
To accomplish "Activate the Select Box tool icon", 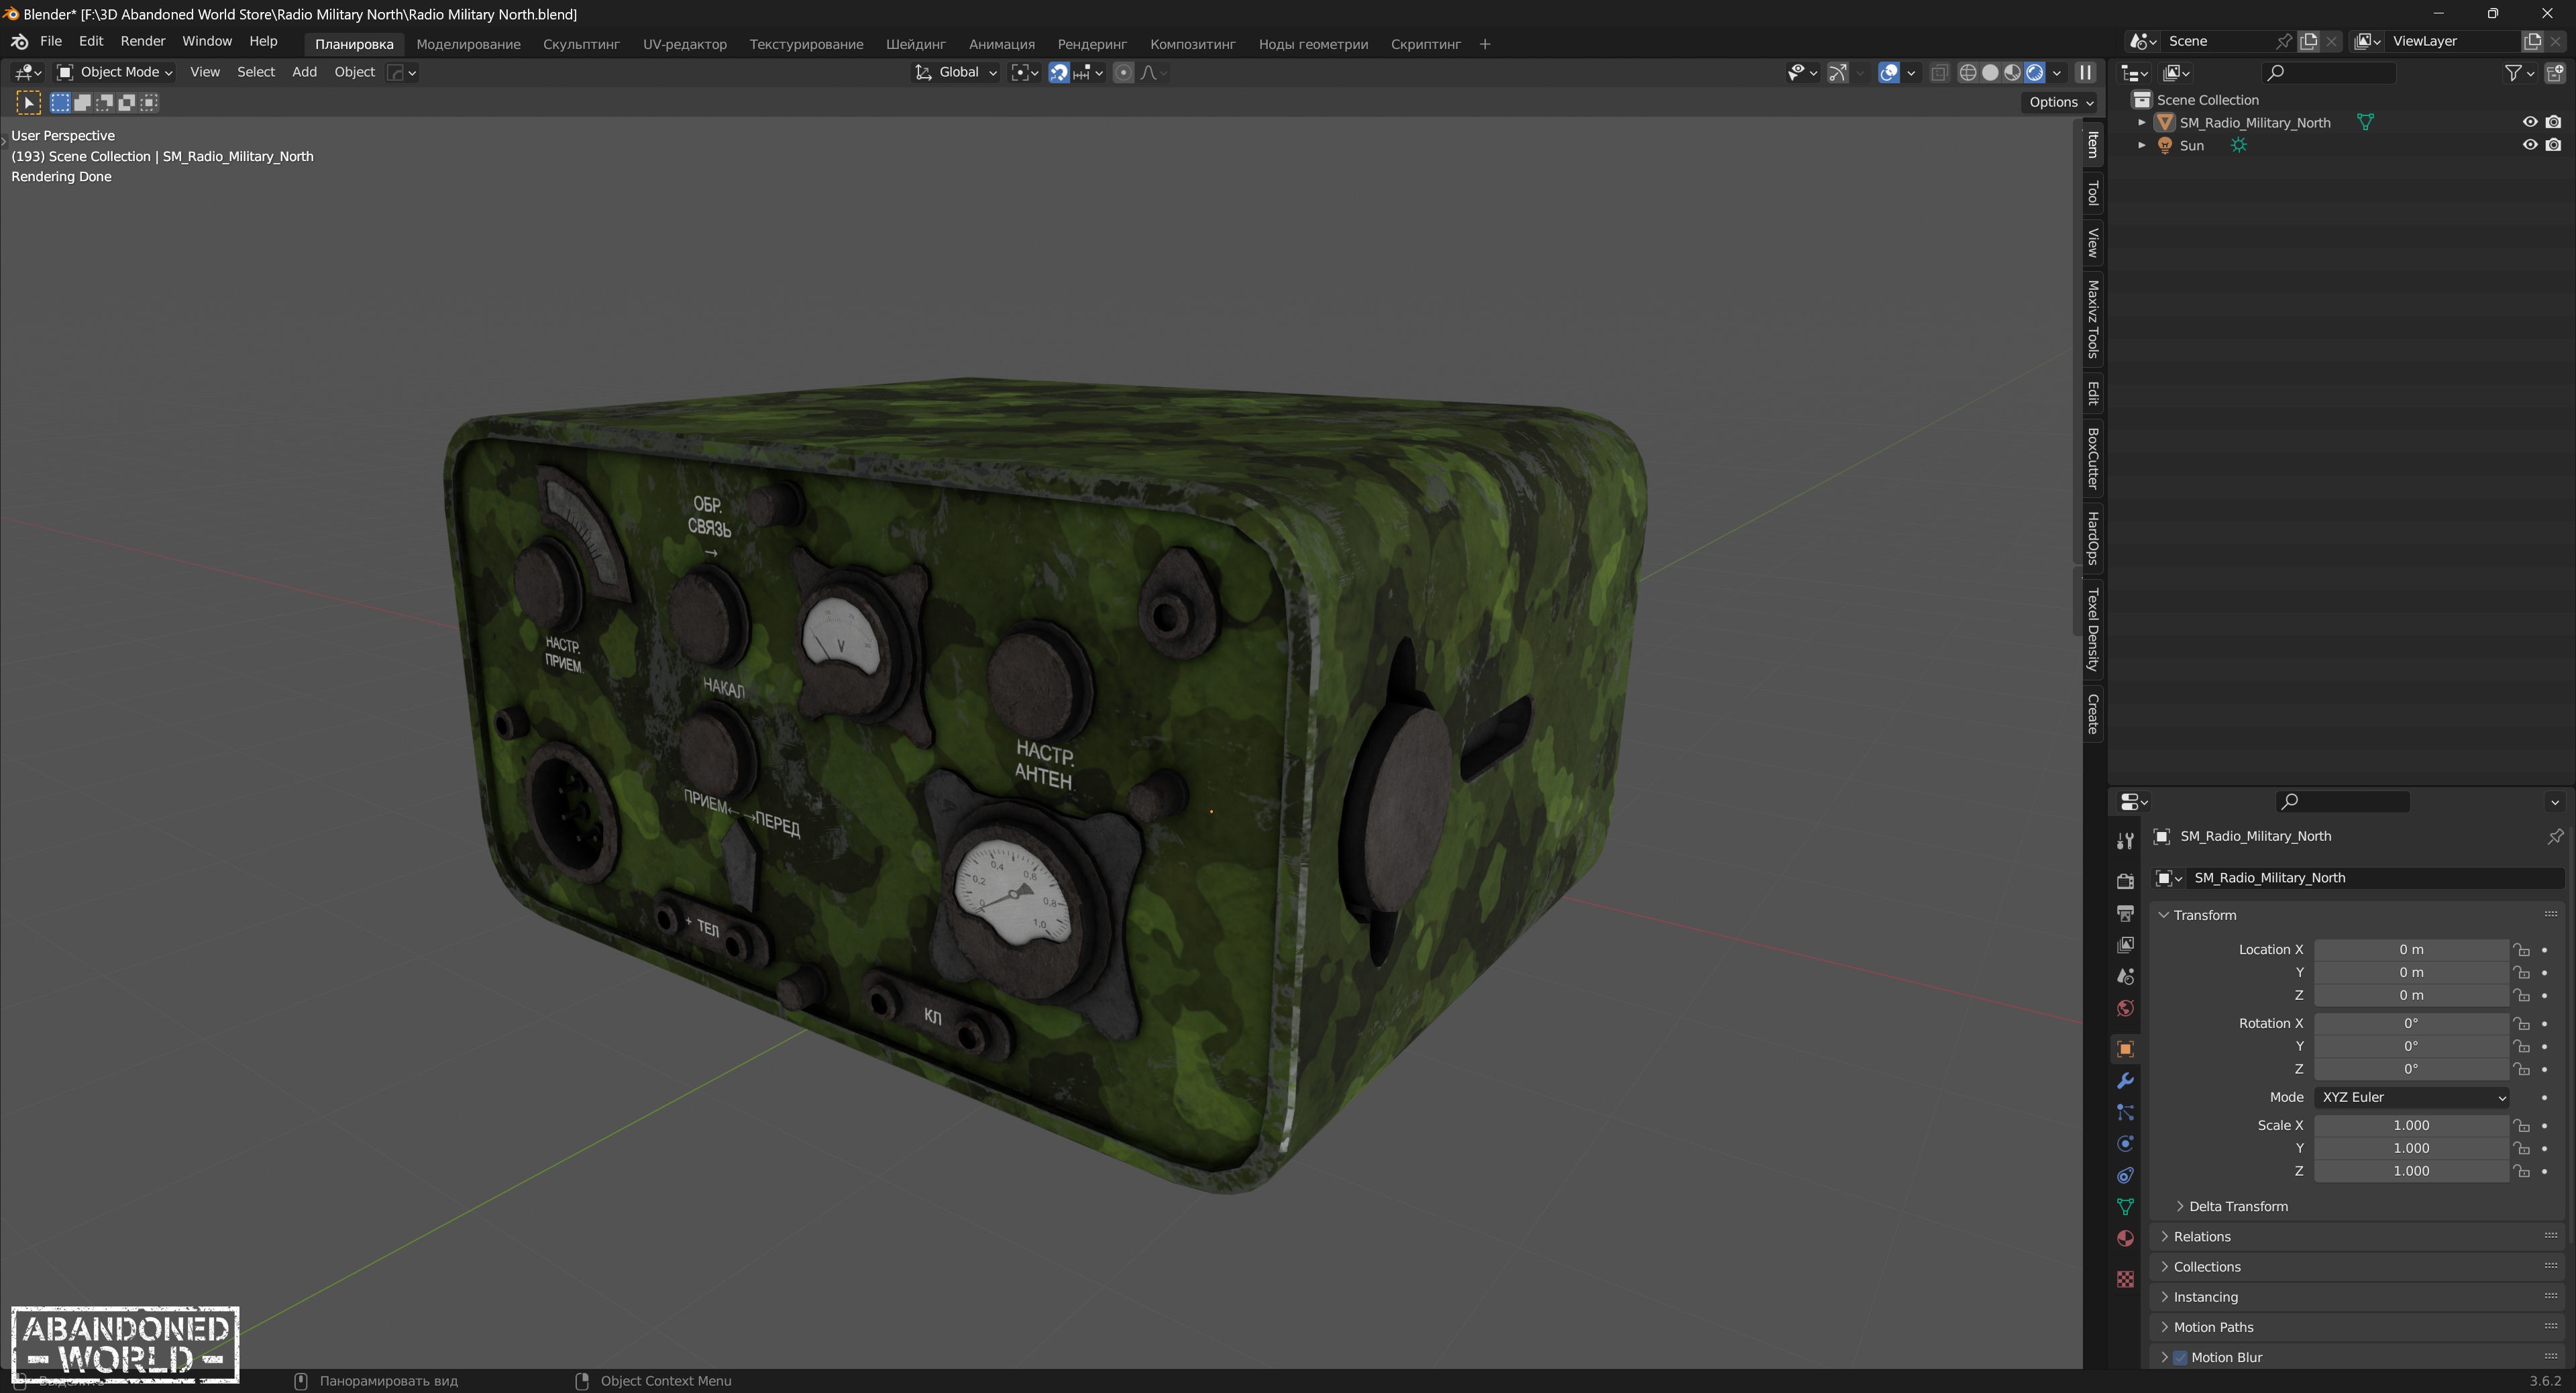I will (x=28, y=102).
